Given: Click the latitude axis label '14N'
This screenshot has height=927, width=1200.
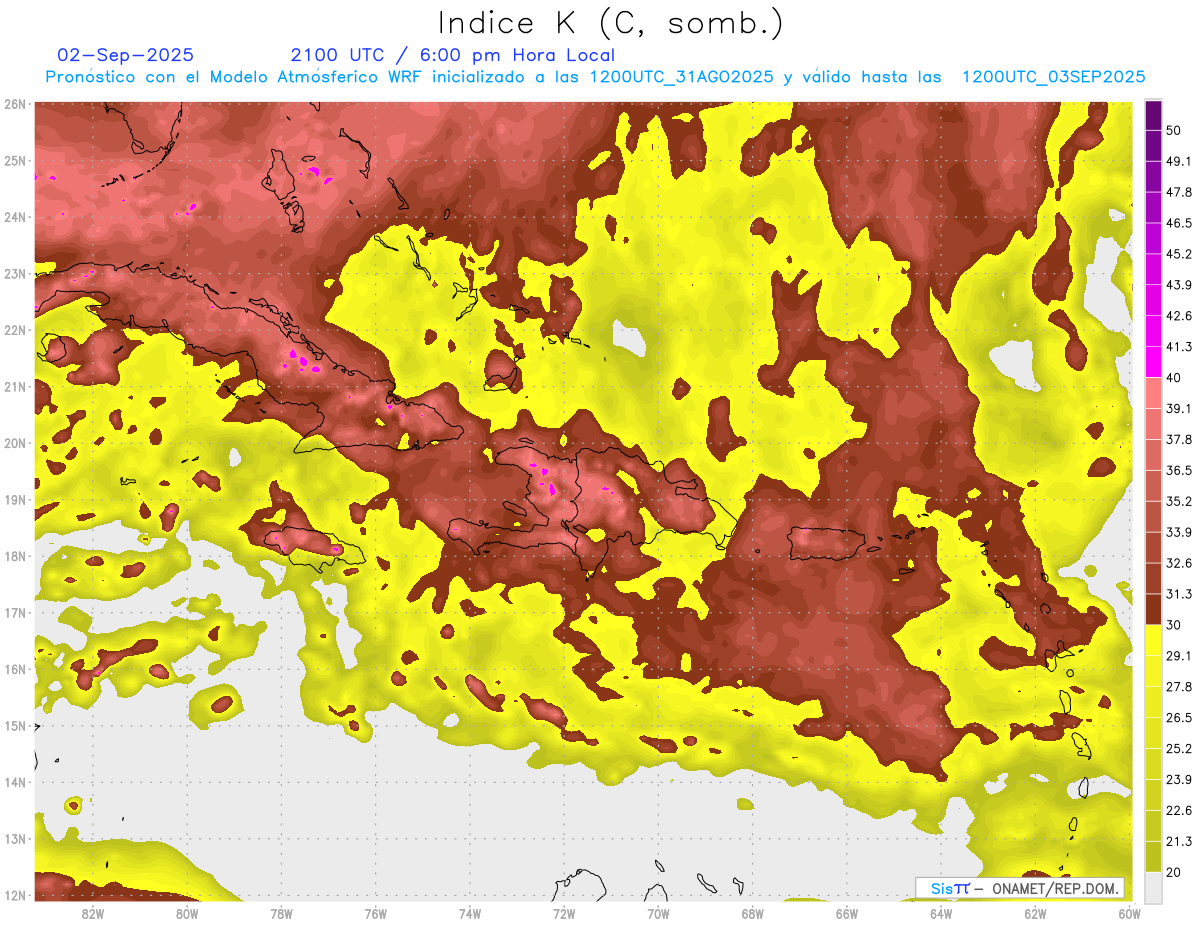Looking at the screenshot, I should pos(15,782).
